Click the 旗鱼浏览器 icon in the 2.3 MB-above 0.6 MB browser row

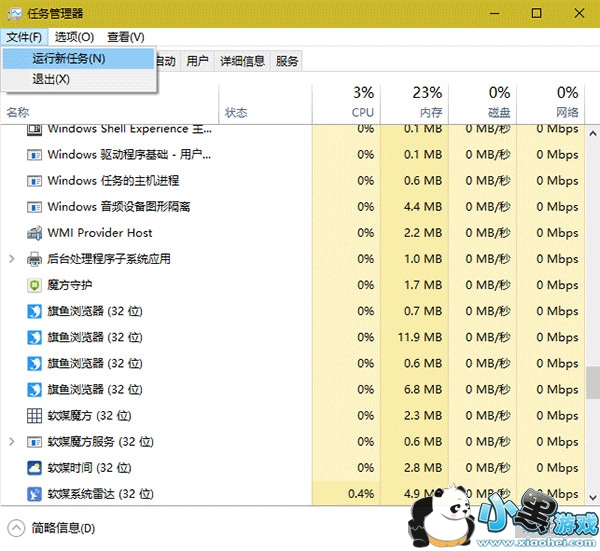click(x=34, y=364)
